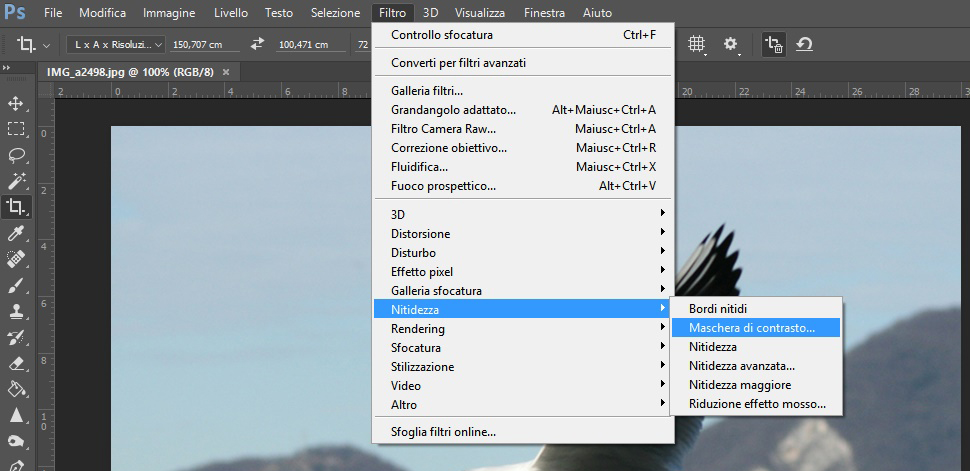Open the crop overlay grid options
The image size is (970, 471).
[x=697, y=44]
